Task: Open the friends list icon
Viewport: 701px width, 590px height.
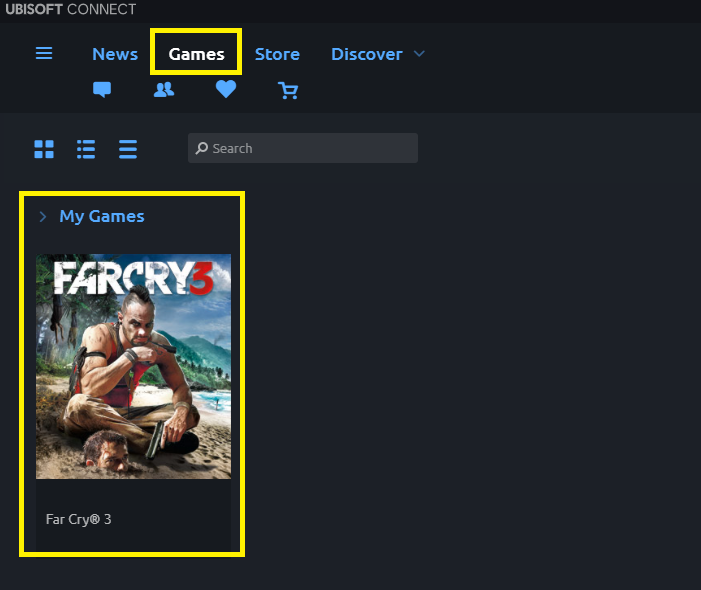Action: pos(164,89)
